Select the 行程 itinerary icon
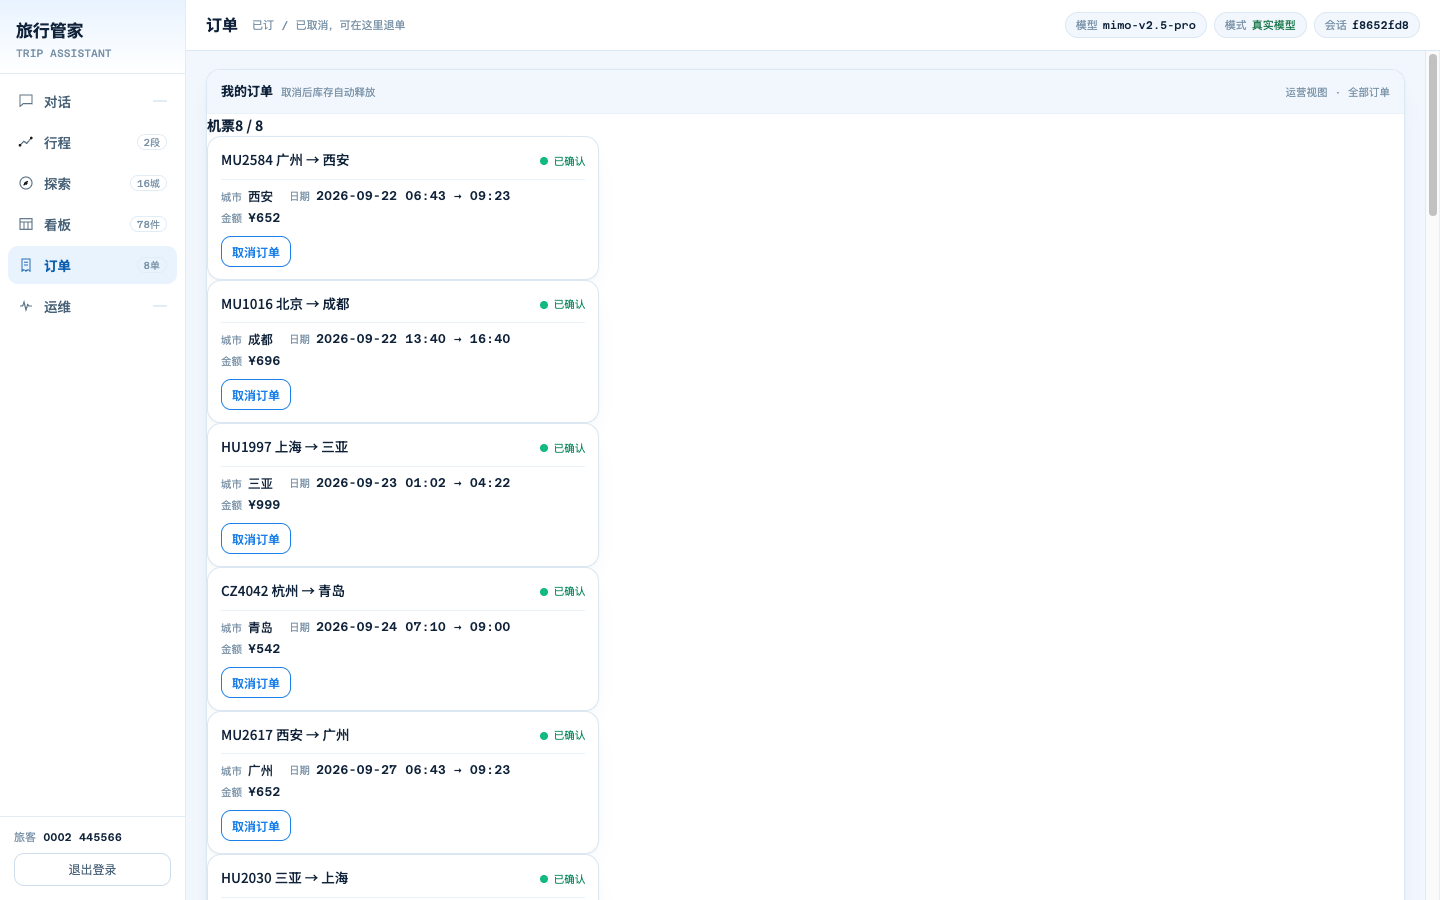The image size is (1440, 900). click(x=26, y=142)
